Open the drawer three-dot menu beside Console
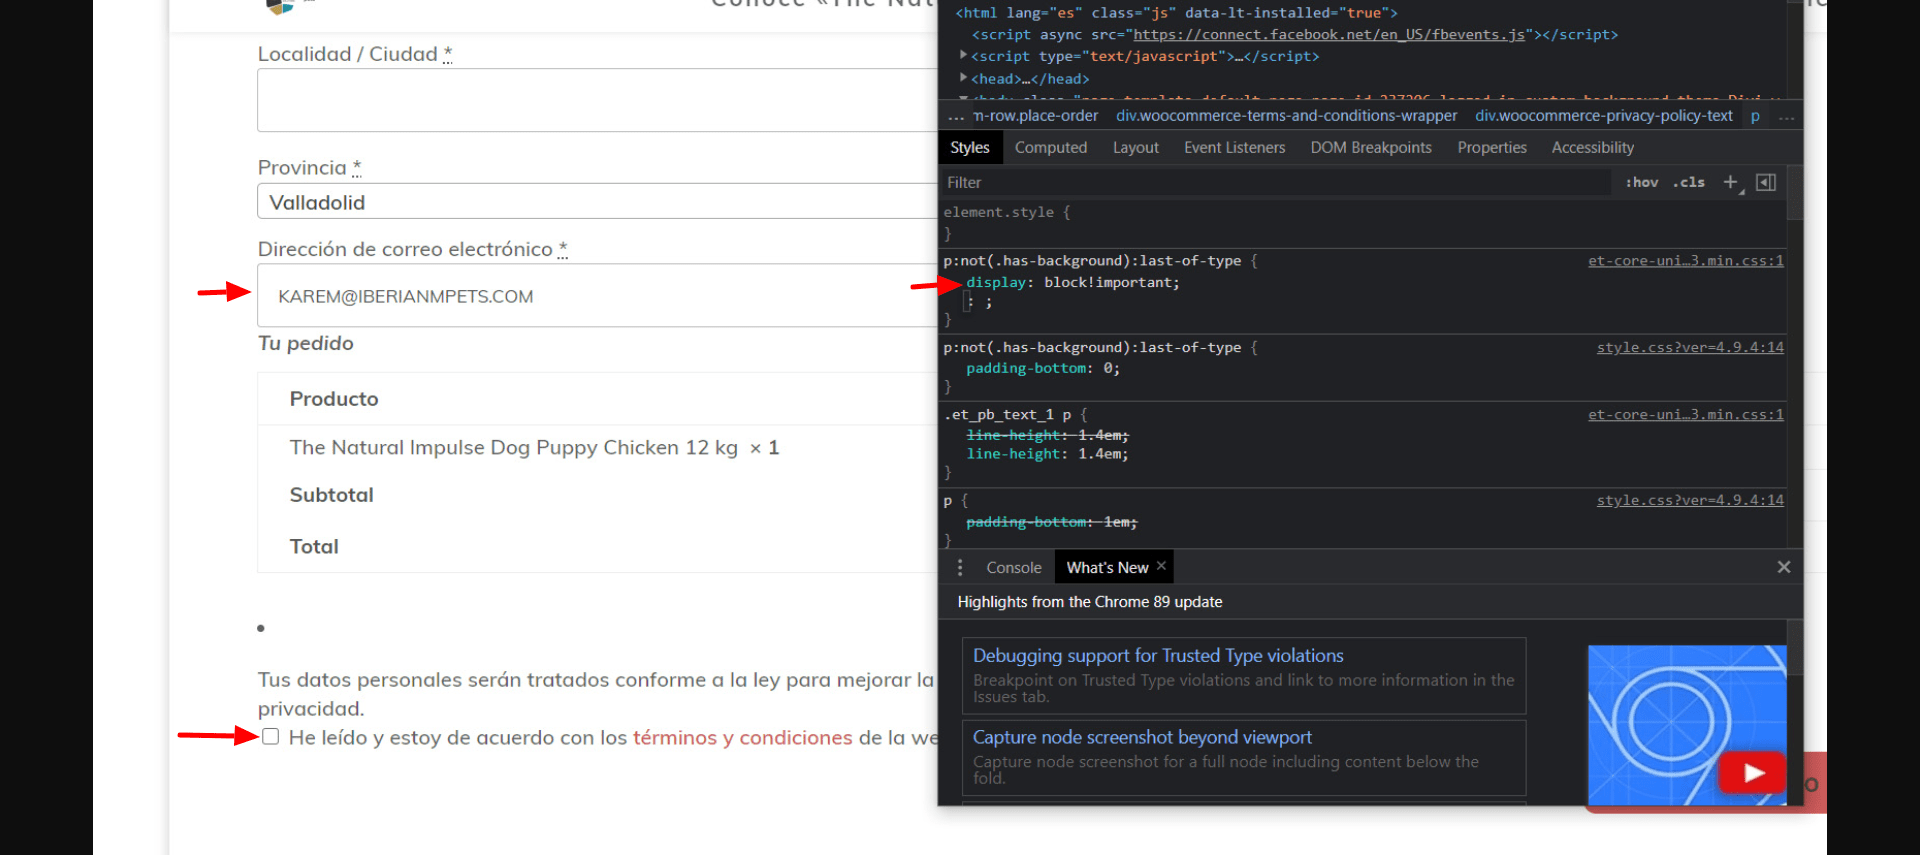The image size is (1920, 855). (x=960, y=567)
